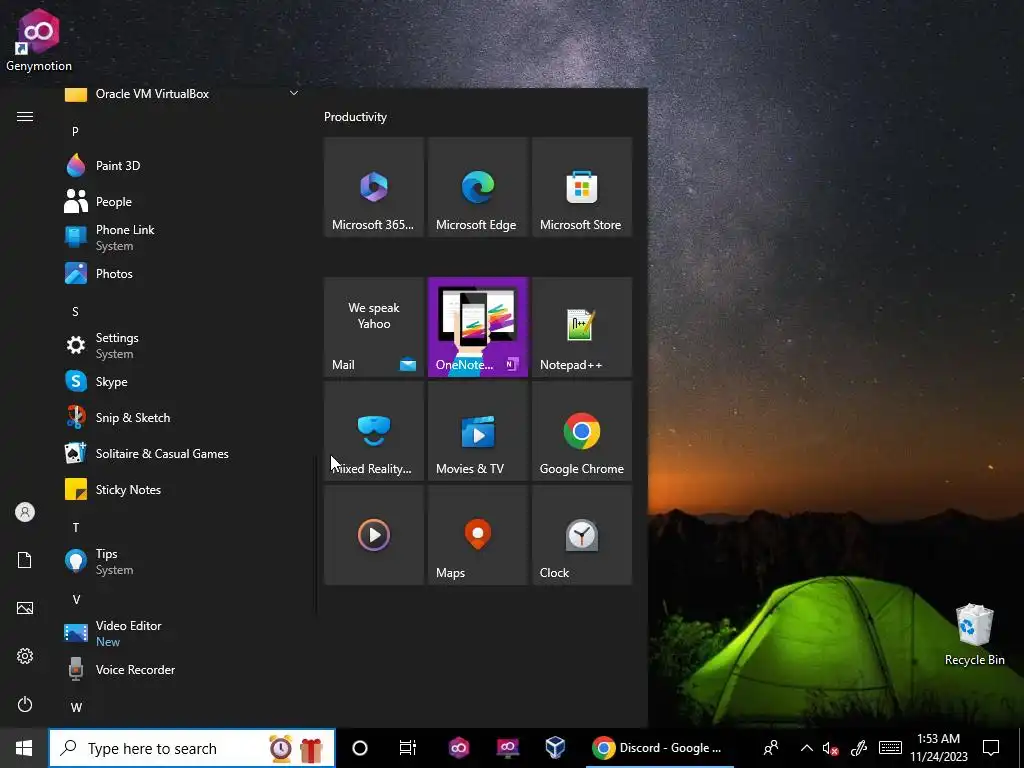Open Cortana circle on taskbar
Viewport: 1024px width, 768px height.
point(360,748)
